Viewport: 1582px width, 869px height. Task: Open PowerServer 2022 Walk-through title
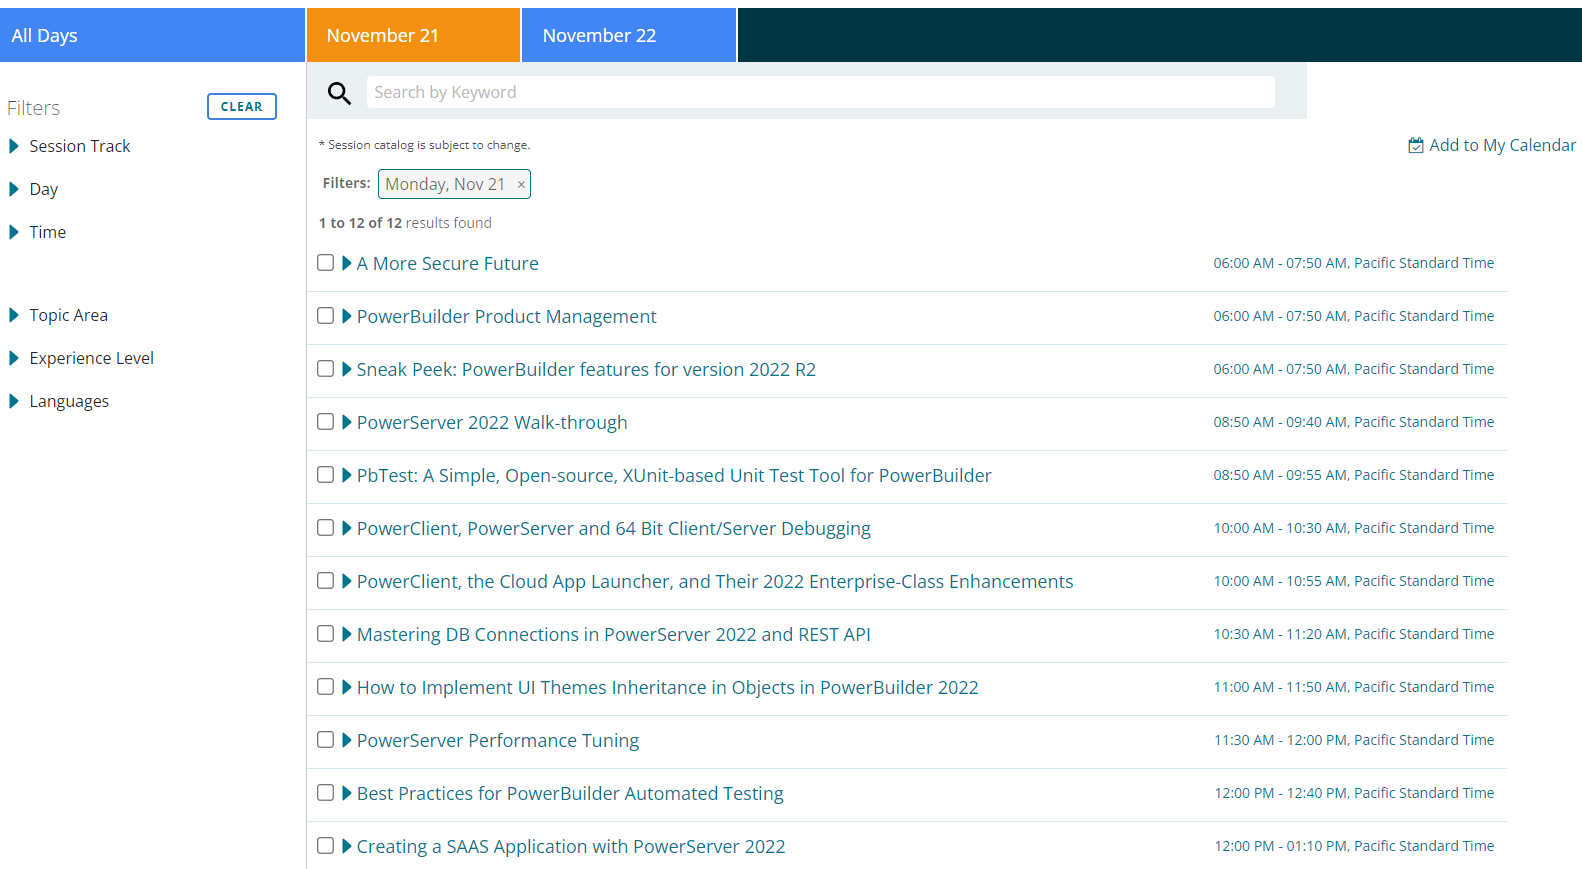(492, 423)
